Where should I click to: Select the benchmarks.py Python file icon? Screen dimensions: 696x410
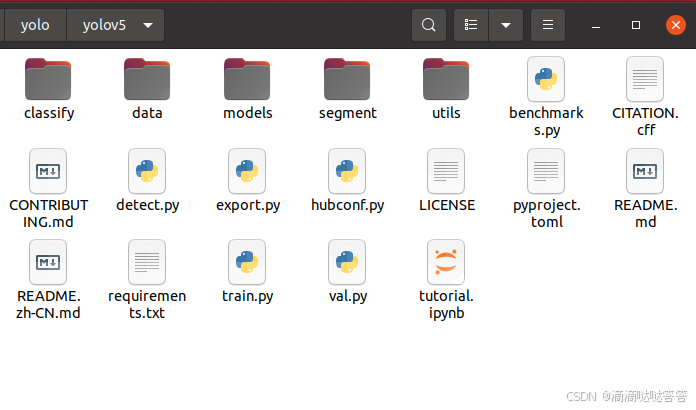coord(546,79)
